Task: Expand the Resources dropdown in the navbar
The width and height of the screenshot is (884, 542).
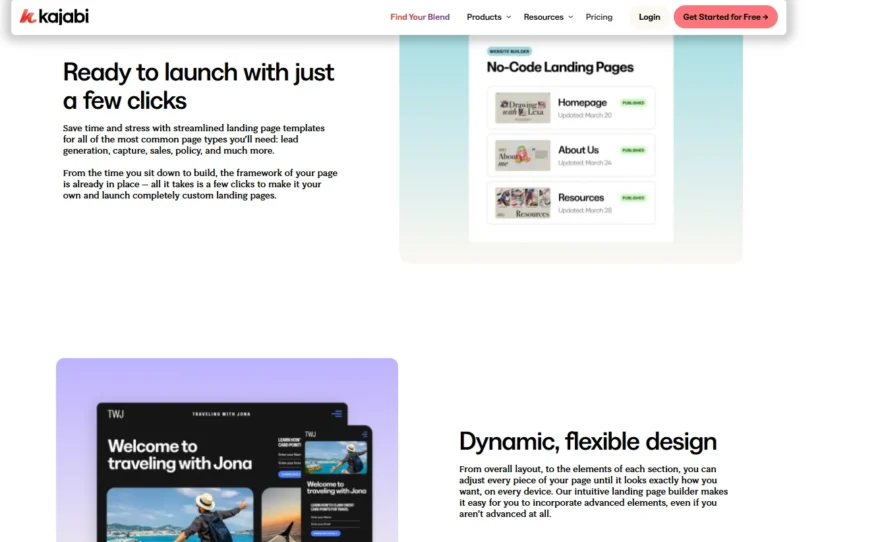Action: [x=548, y=17]
